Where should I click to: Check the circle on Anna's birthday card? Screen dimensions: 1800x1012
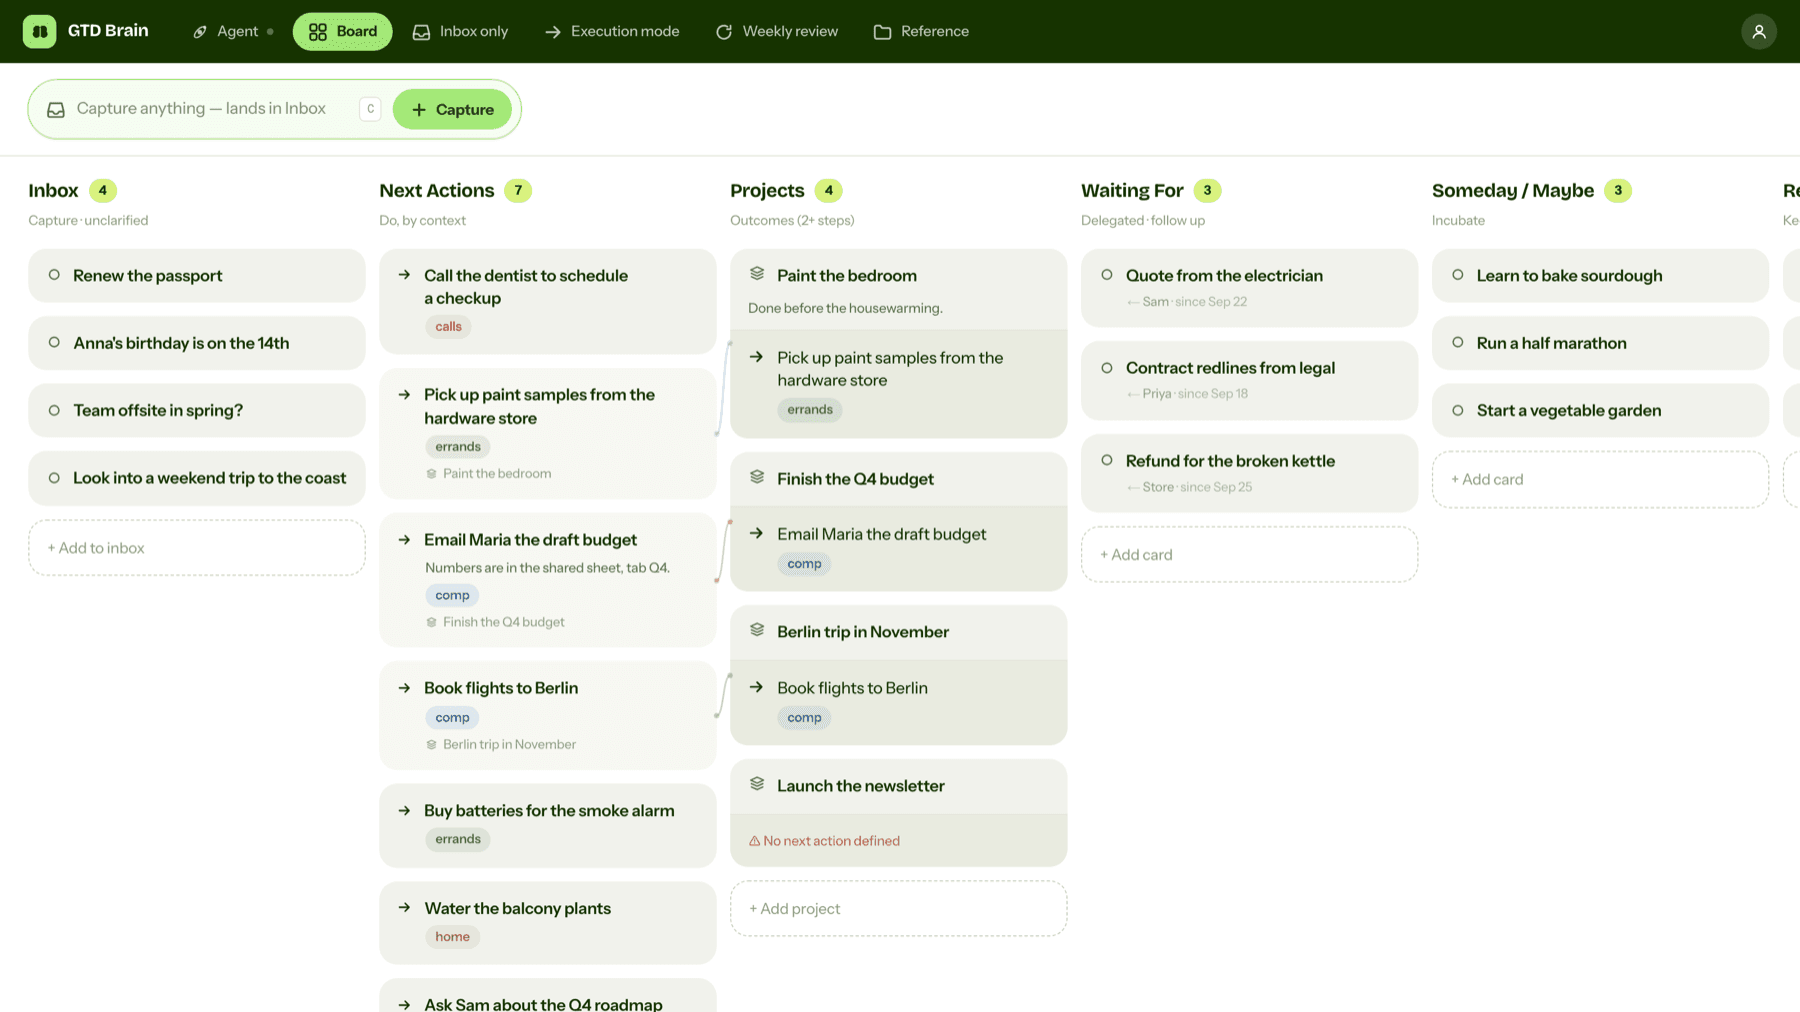(54, 342)
